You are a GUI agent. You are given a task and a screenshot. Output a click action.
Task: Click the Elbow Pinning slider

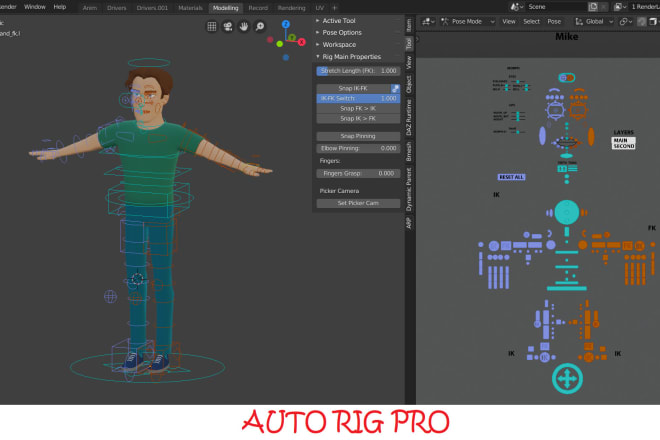click(x=358, y=148)
